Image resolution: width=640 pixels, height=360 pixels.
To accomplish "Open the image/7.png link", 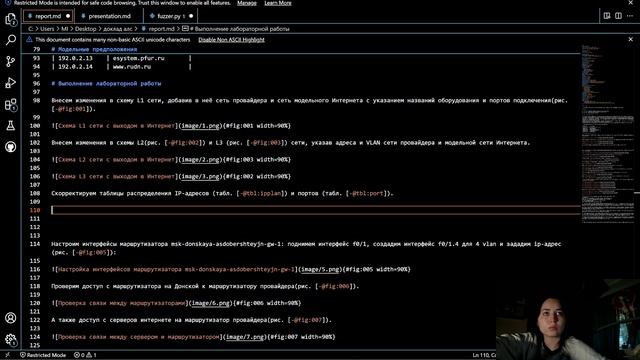I will click(245, 337).
